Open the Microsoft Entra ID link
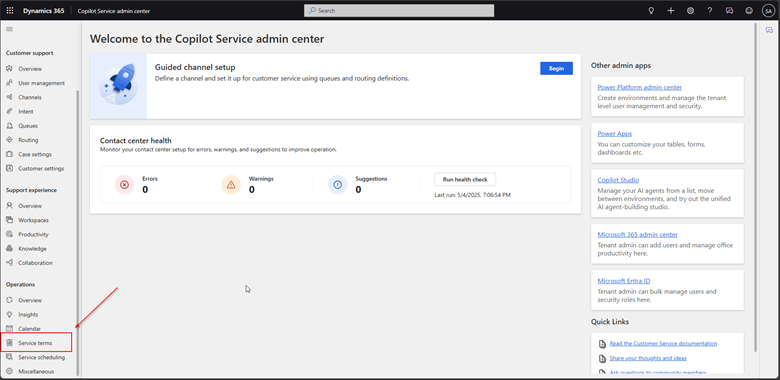 [624, 281]
